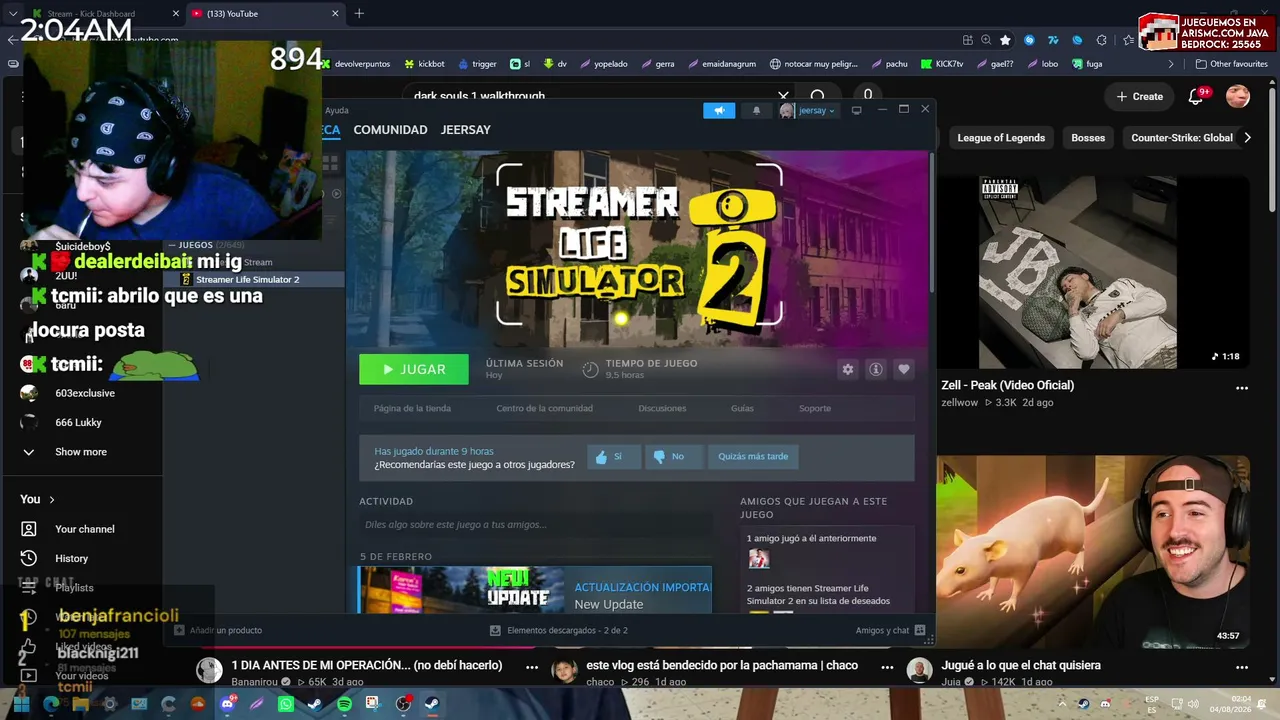Click the YouTube Create button
The height and width of the screenshot is (720, 1280).
coord(1139,96)
